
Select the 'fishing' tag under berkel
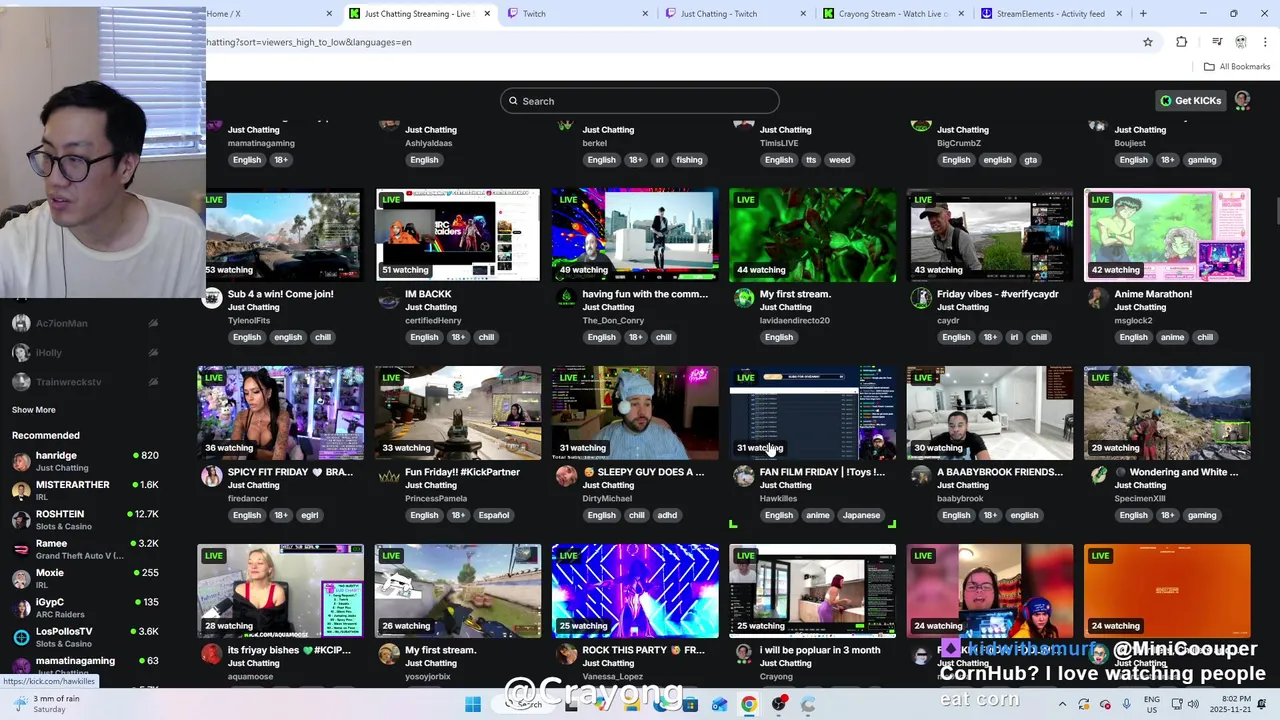pyautogui.click(x=689, y=160)
